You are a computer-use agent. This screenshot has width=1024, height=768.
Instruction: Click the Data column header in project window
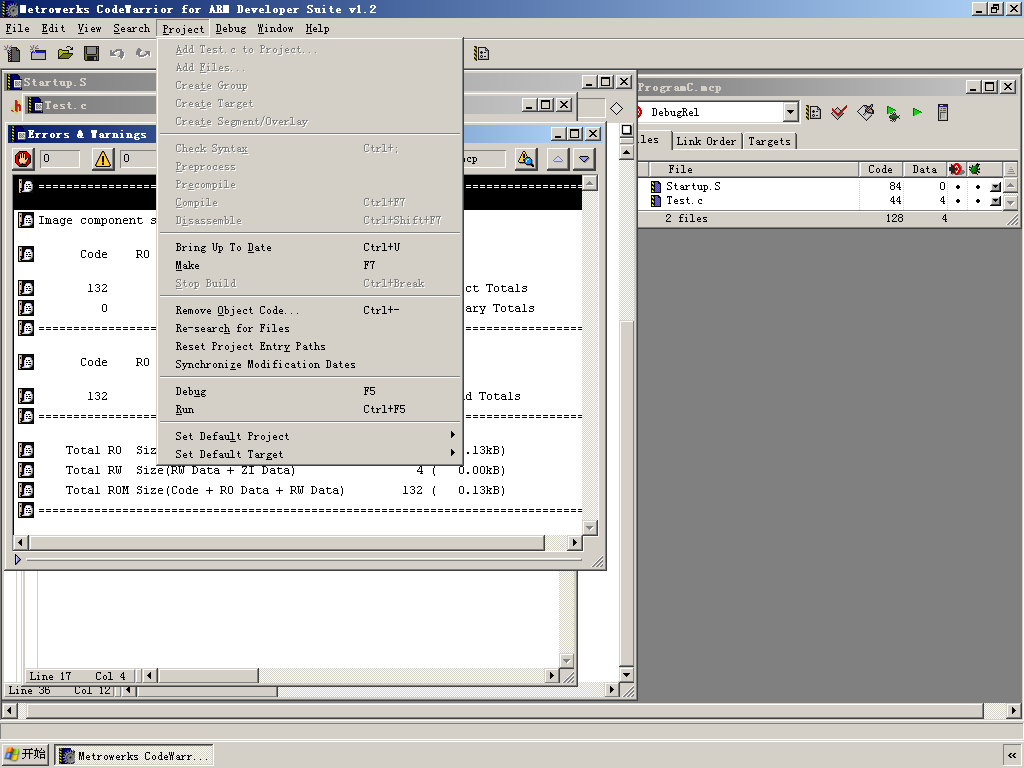[925, 170]
